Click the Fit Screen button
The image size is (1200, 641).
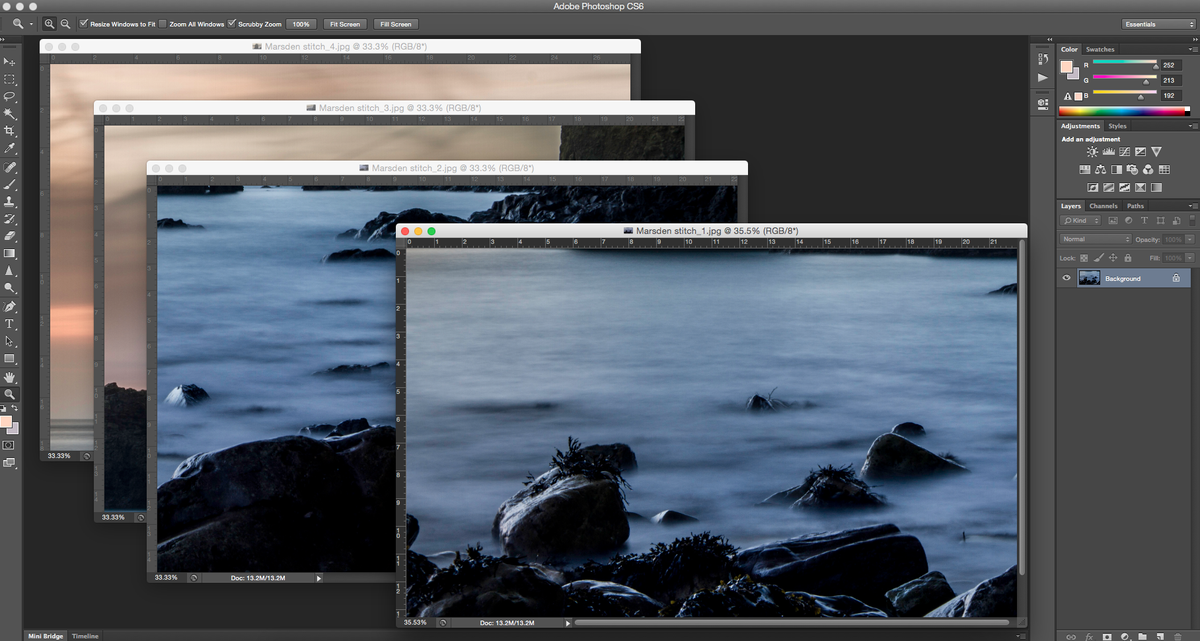tap(344, 23)
